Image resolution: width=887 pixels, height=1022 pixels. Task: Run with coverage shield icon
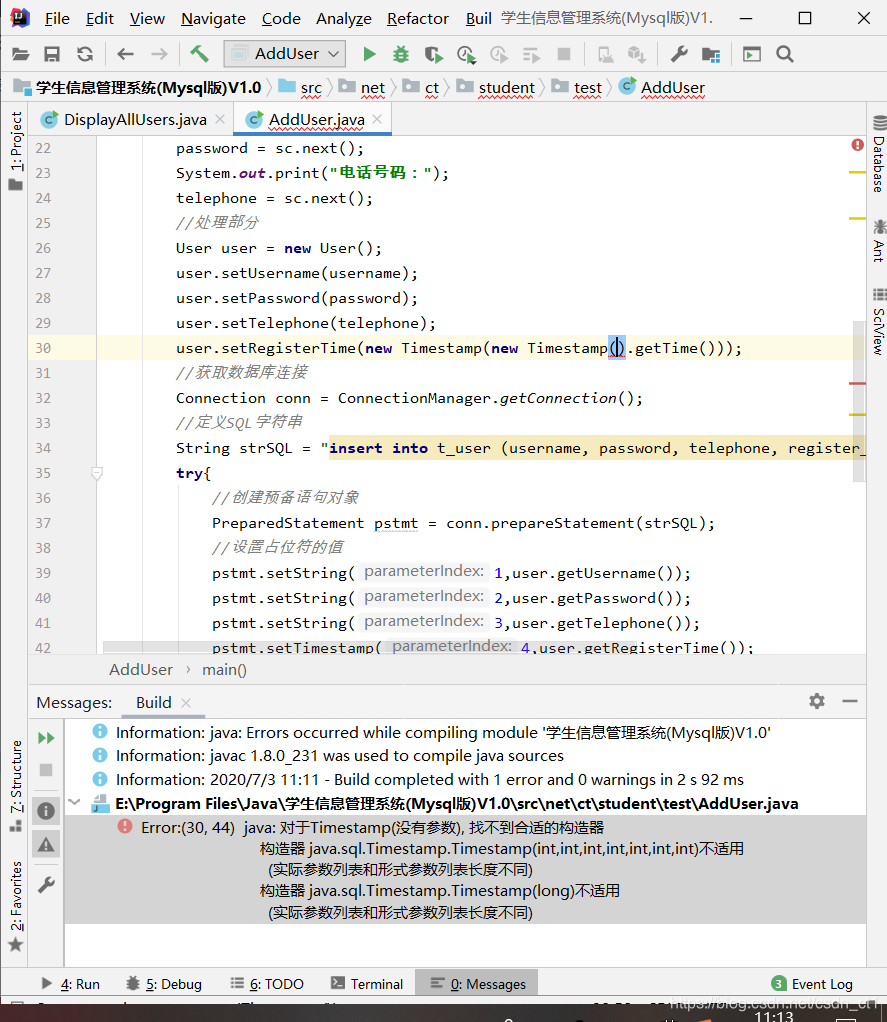433,54
